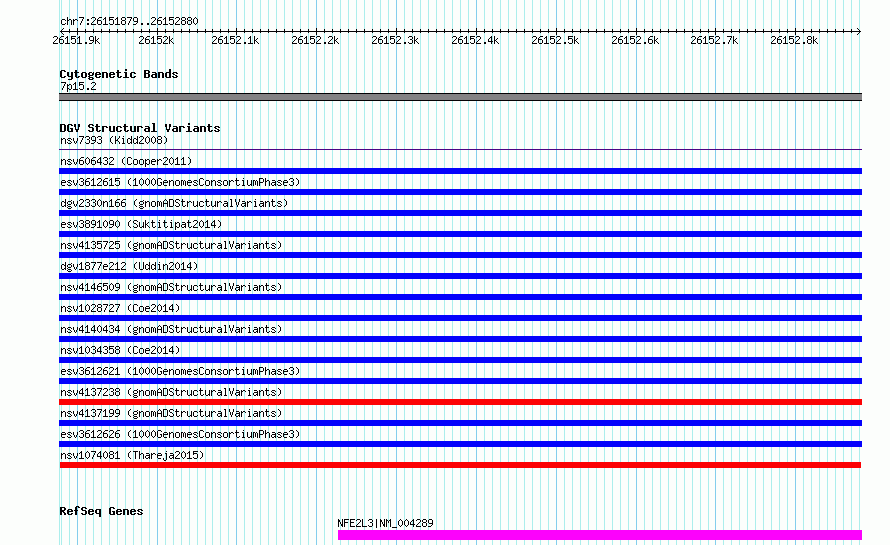
Task: Open the DGV Structural Variants track title
Action: tap(140, 128)
